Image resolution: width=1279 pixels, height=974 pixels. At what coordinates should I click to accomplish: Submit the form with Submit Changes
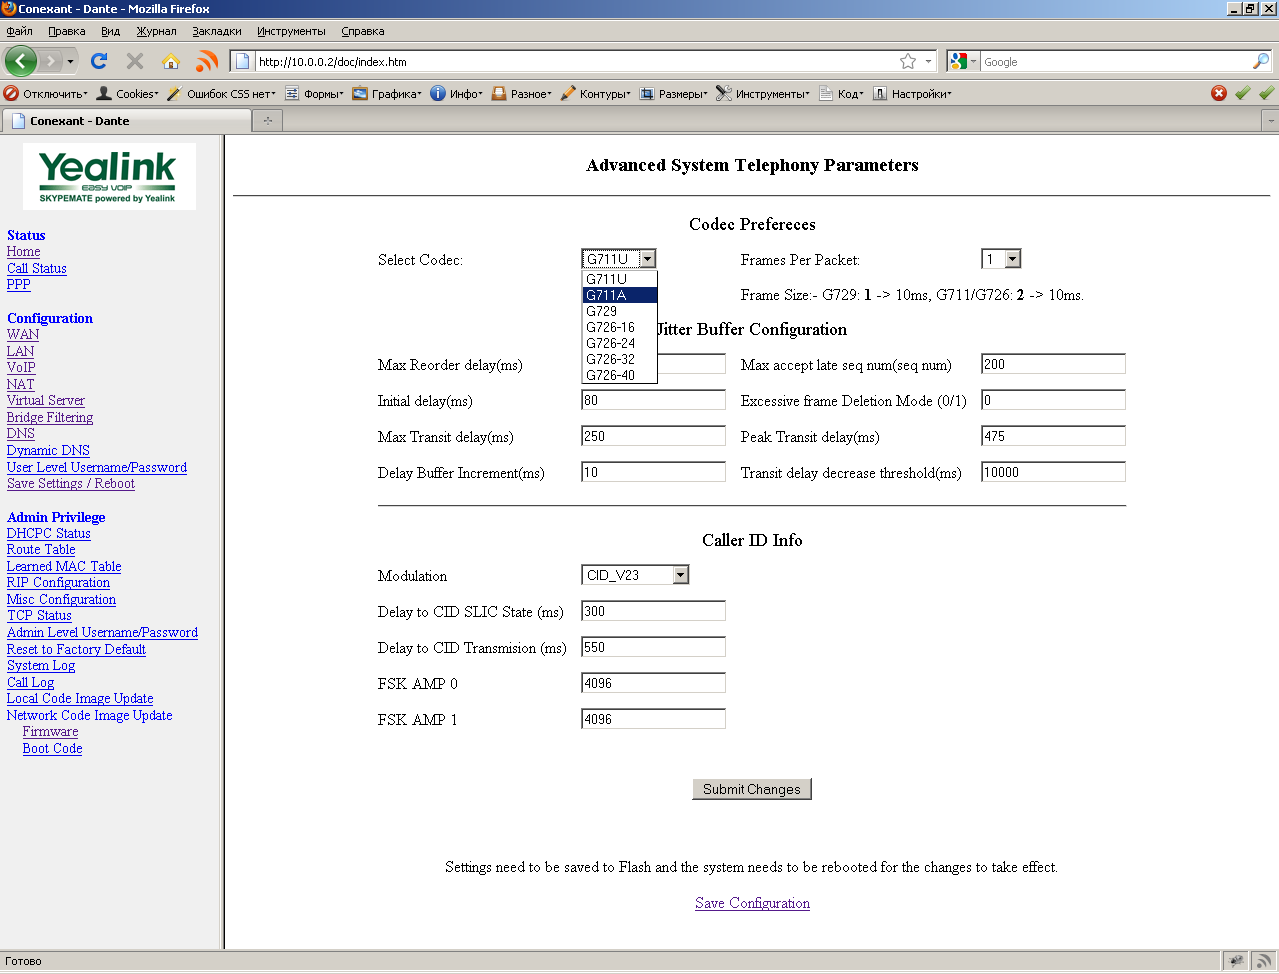click(x=752, y=789)
